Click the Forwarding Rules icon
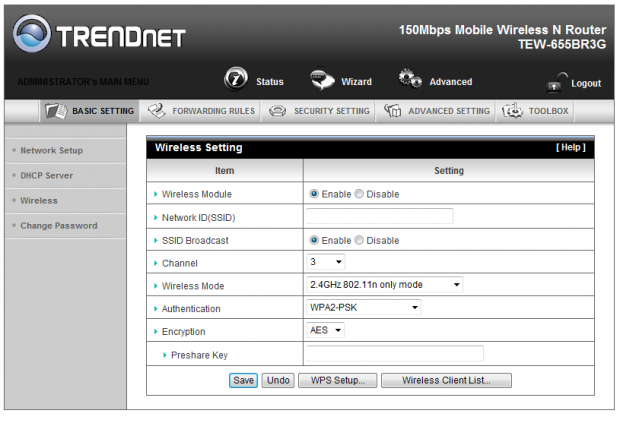The image size is (620, 423). tap(157, 111)
